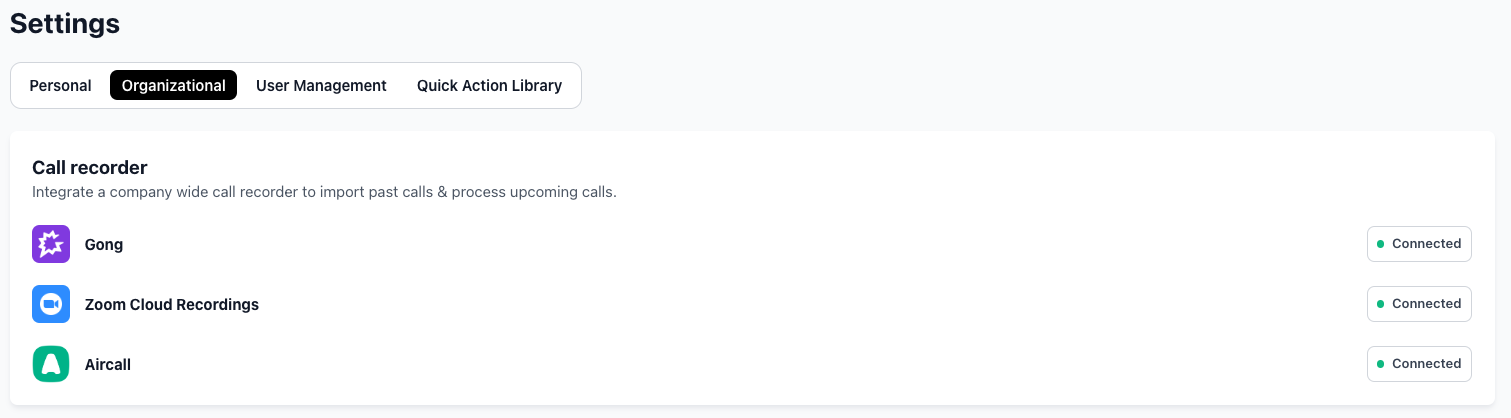Open the User Management tab
Screen dimensions: 1511x418
pyautogui.click(x=321, y=86)
